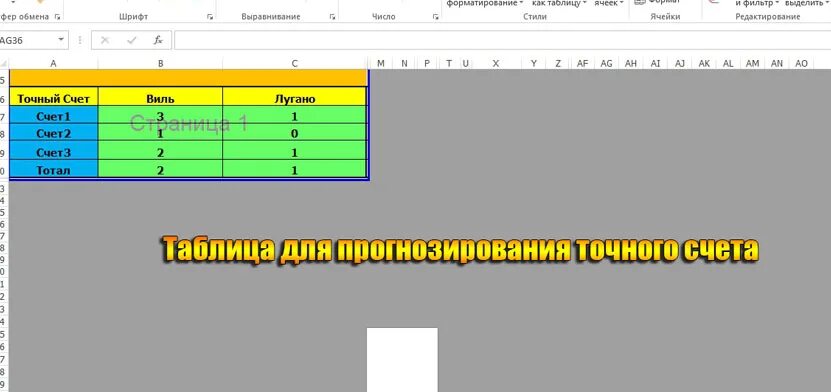The width and height of the screenshot is (831, 392).
Task: Select the Точный Счет header cell
Action: pos(54,96)
